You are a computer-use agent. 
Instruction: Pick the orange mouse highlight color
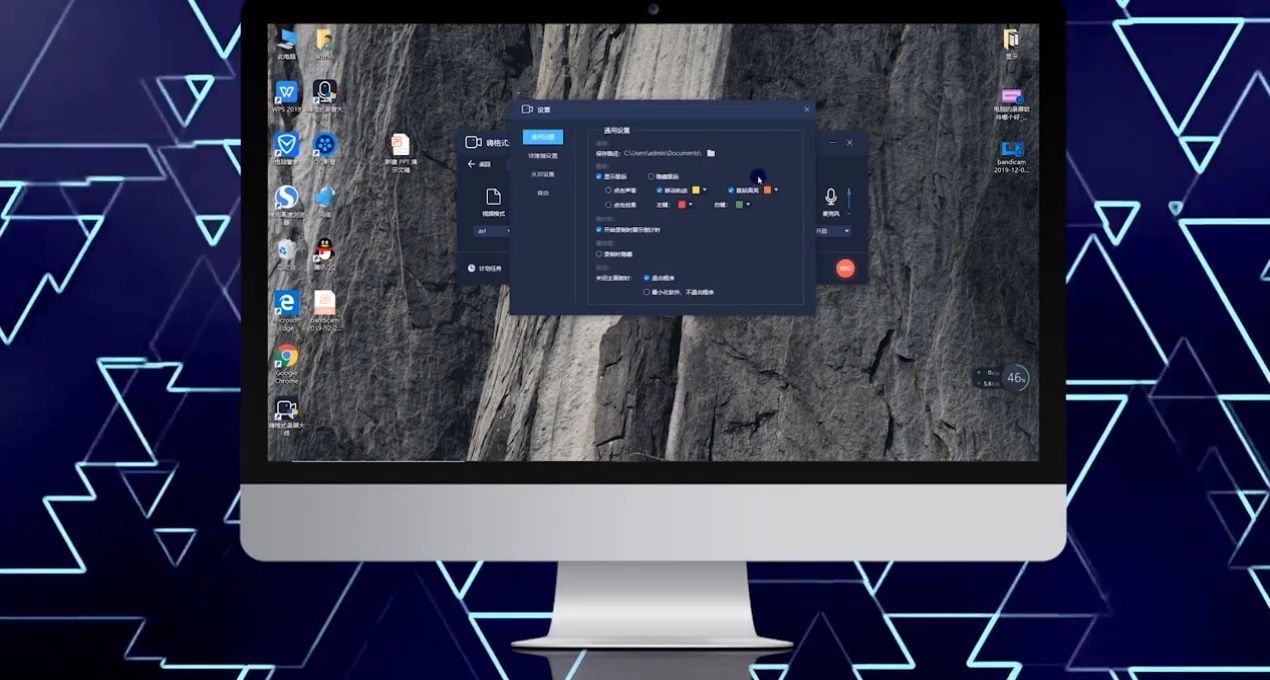click(x=767, y=189)
